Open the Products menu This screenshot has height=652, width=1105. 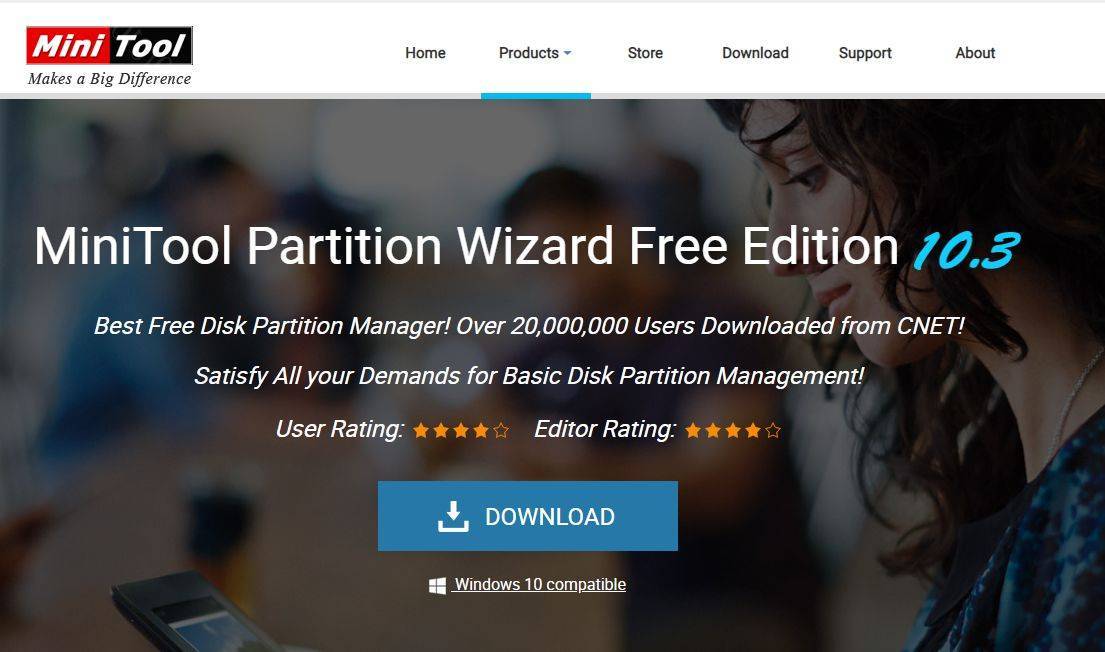(529, 53)
